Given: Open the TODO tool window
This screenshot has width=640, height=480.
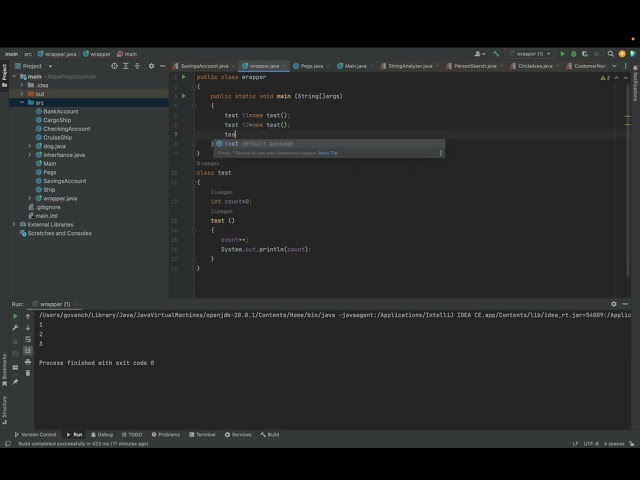Looking at the screenshot, I should [x=132, y=435].
